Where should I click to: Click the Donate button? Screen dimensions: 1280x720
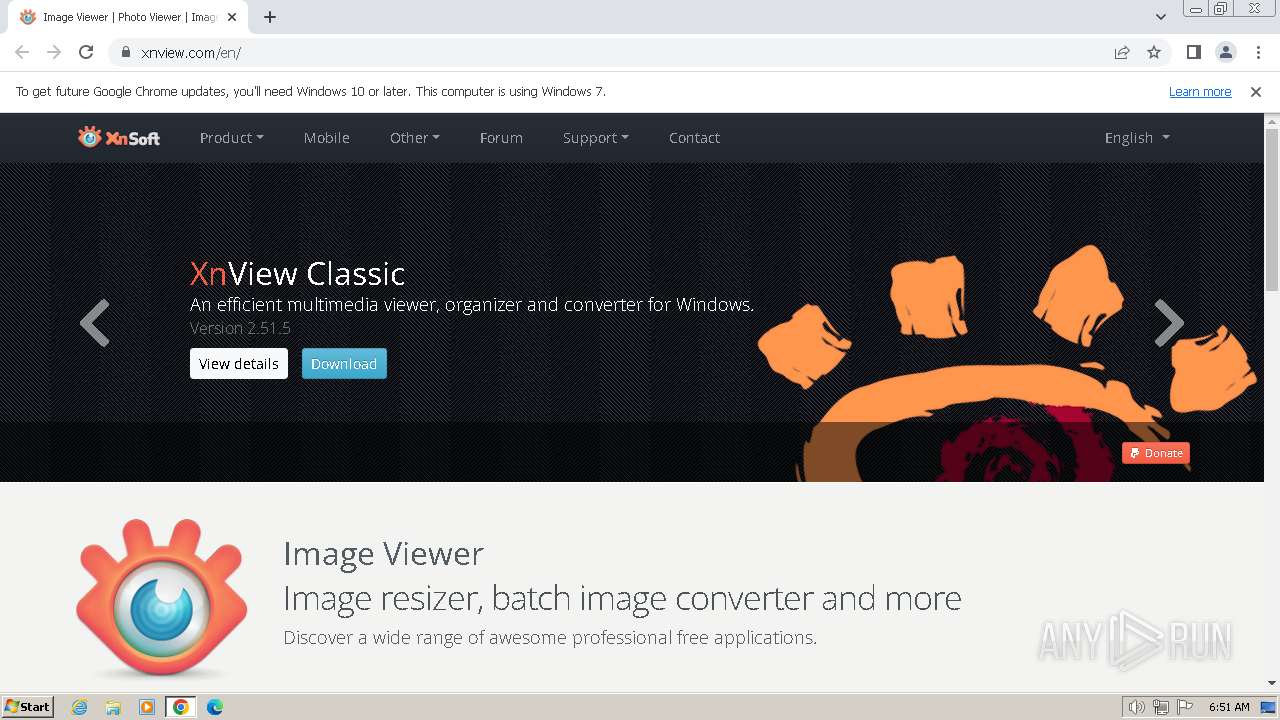pos(1156,453)
